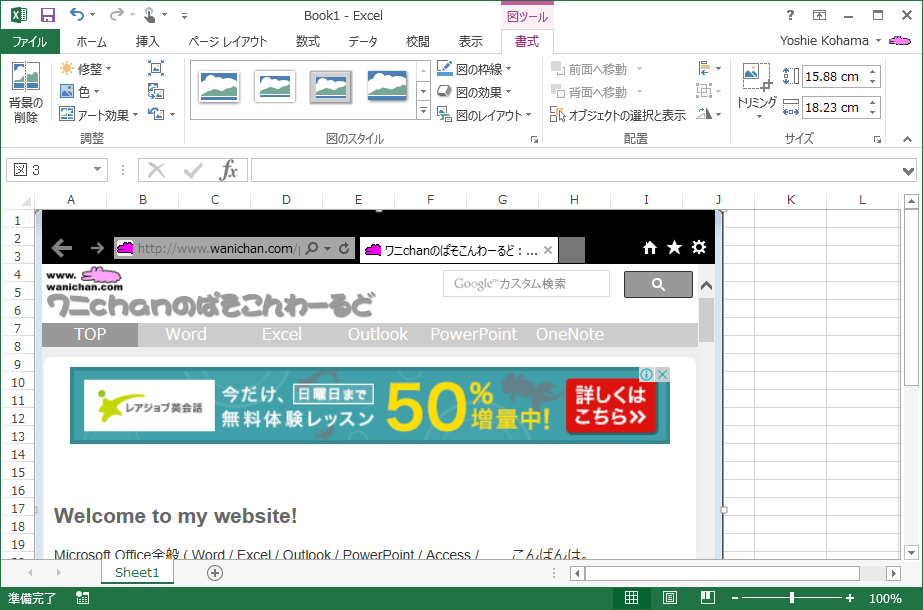Apply the first picture style thumbnail
The image size is (923, 610).
[x=219, y=87]
